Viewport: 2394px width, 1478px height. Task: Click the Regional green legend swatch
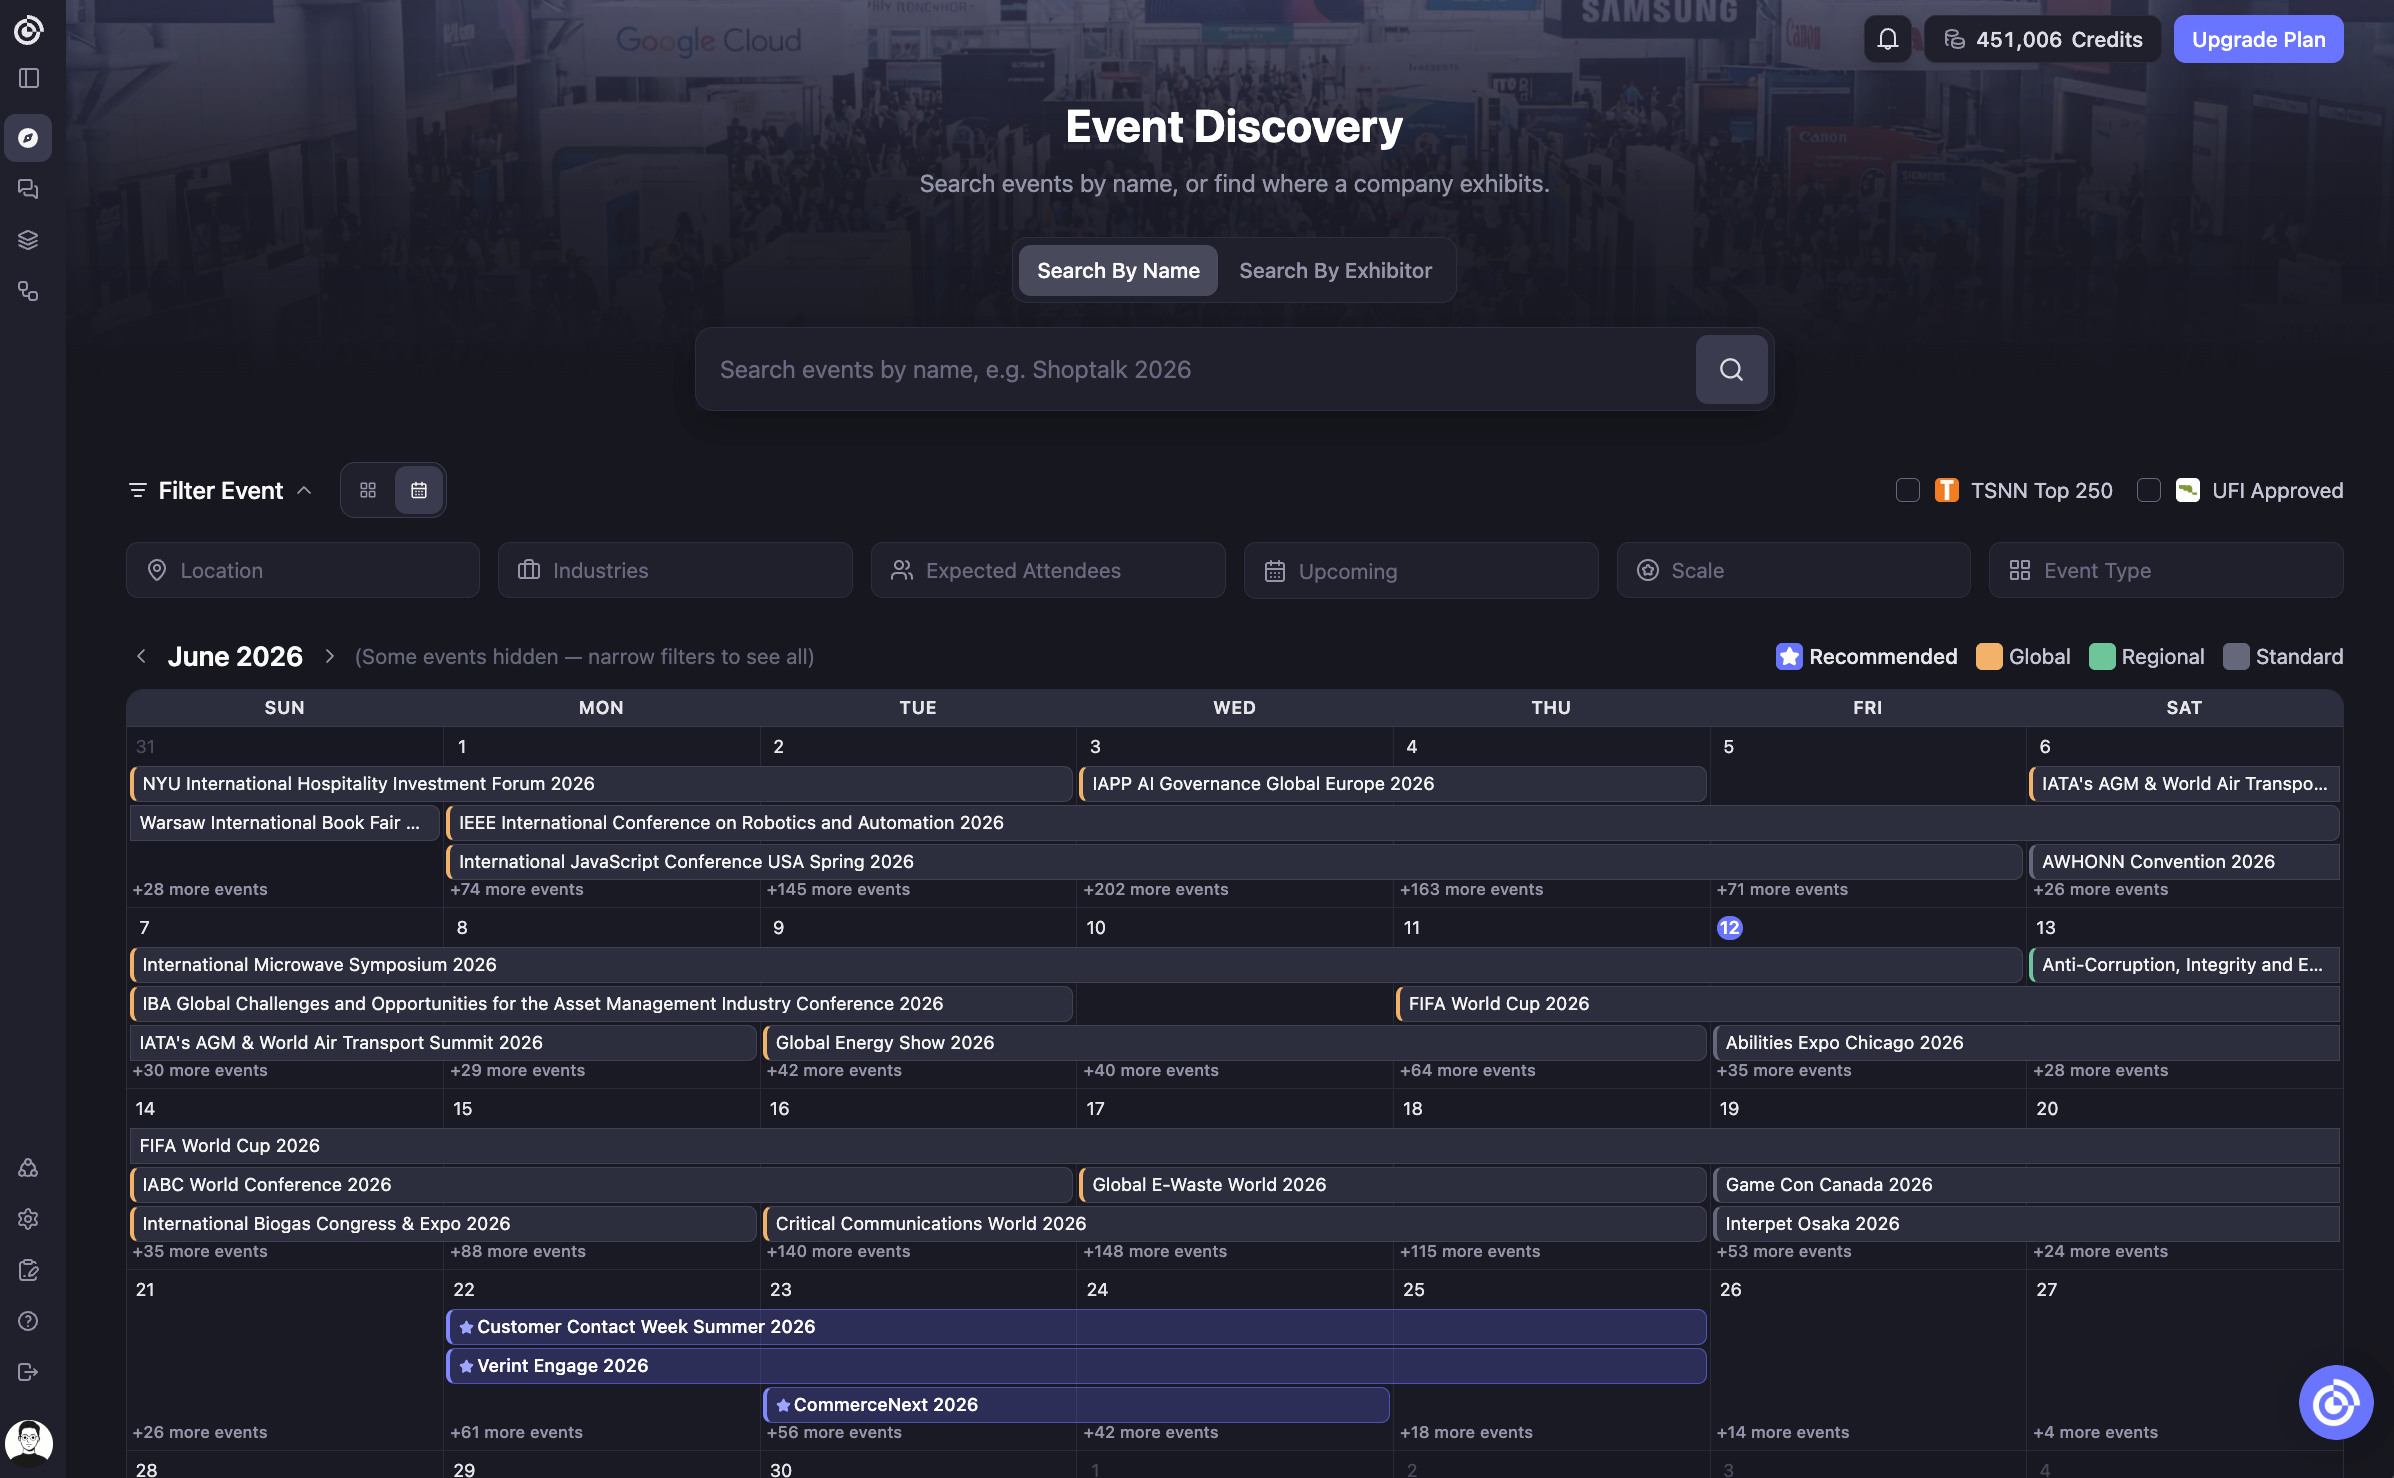point(2102,656)
